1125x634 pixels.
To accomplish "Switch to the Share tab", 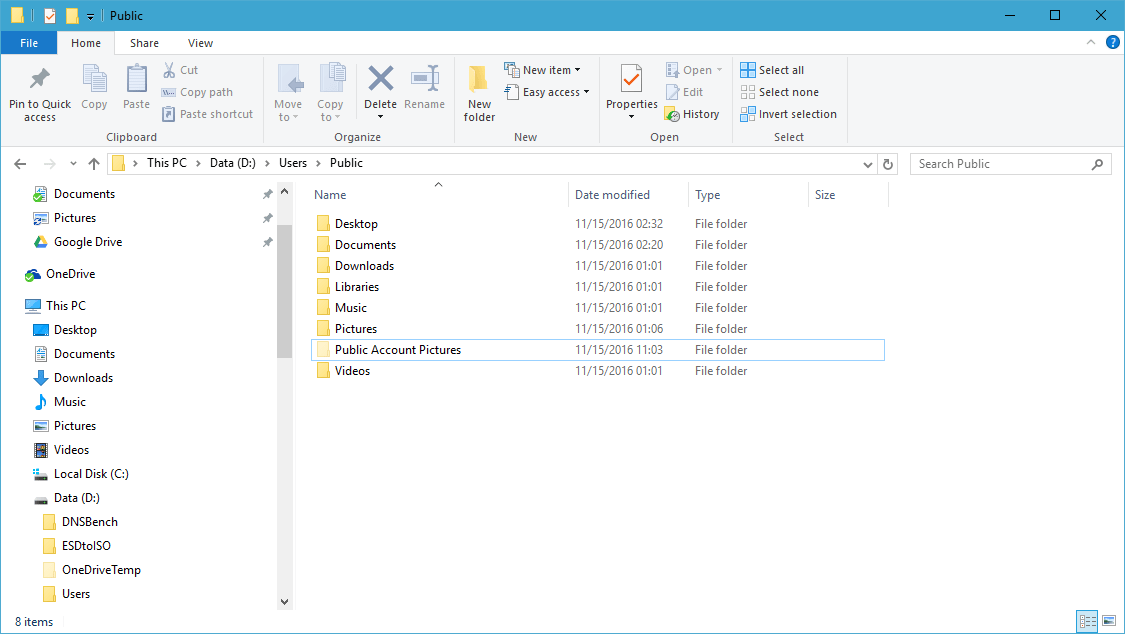I will [x=144, y=43].
